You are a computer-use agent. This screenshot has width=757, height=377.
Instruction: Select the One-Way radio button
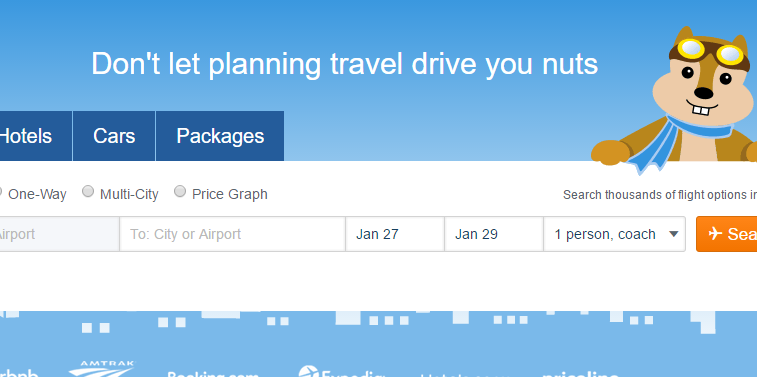[1, 192]
